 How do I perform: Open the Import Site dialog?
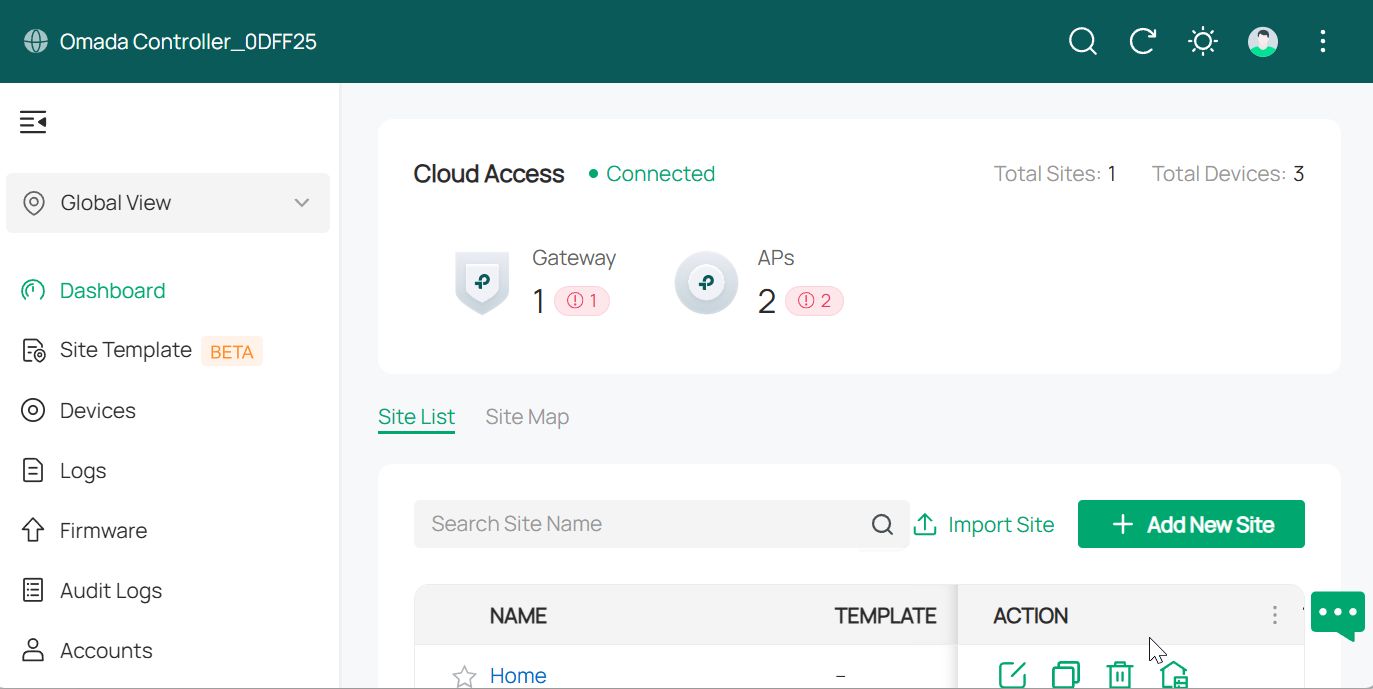tap(984, 523)
